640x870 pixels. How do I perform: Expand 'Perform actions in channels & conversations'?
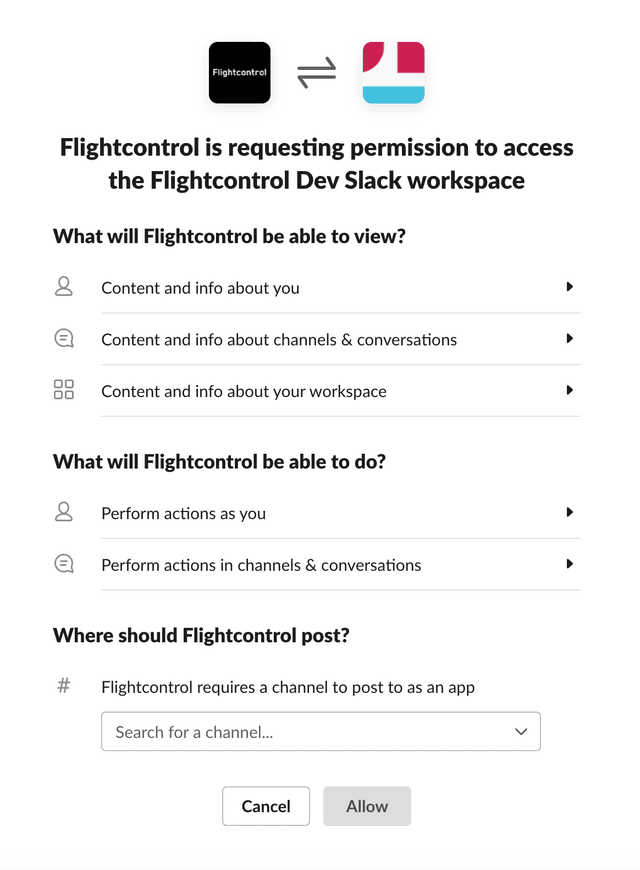click(571, 563)
